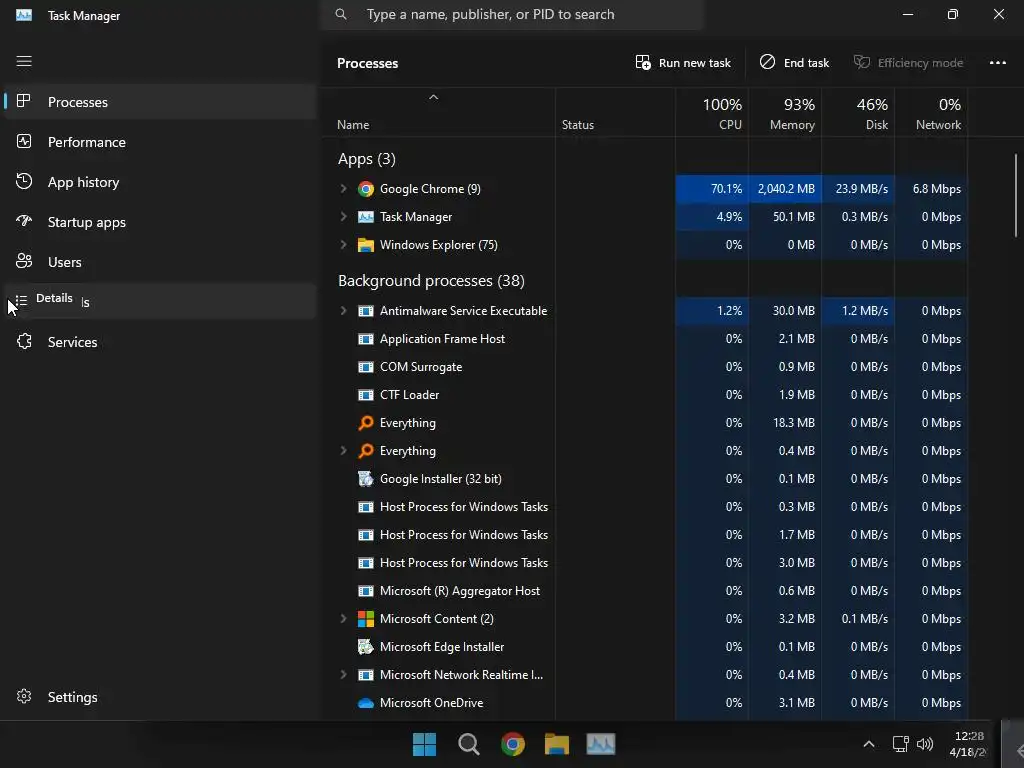Open the hamburger navigation menu
Viewport: 1024px width, 768px height.
(24, 61)
